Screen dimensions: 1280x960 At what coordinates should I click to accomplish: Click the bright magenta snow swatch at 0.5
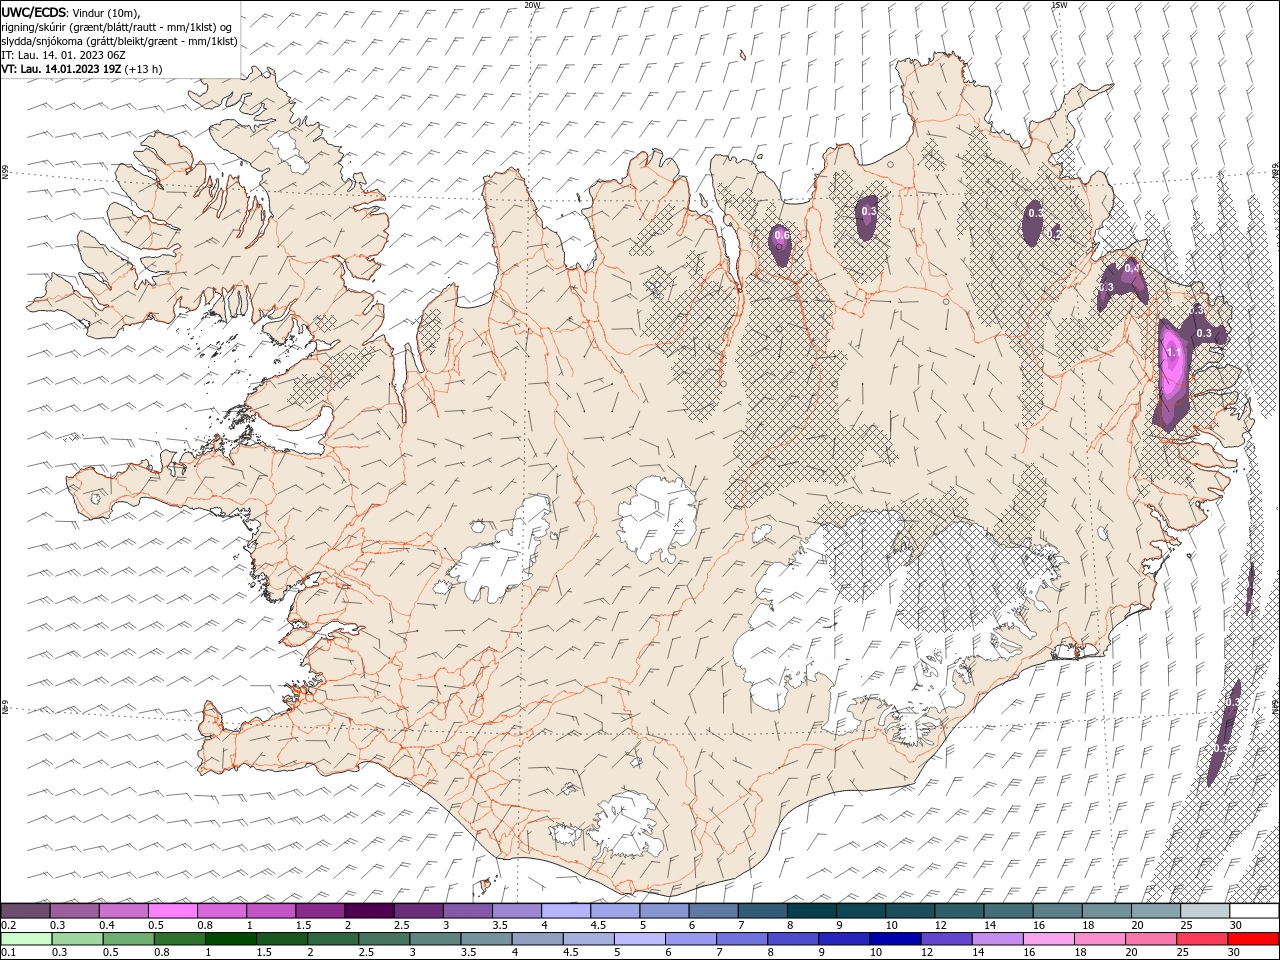coord(172,911)
